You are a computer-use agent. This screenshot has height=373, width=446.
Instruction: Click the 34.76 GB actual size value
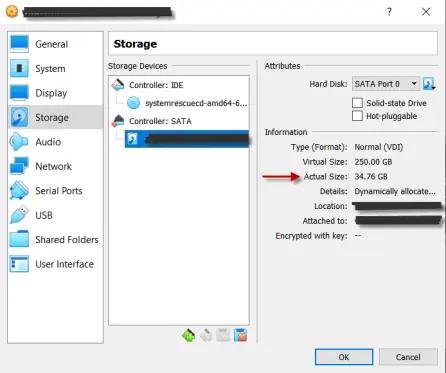point(371,177)
